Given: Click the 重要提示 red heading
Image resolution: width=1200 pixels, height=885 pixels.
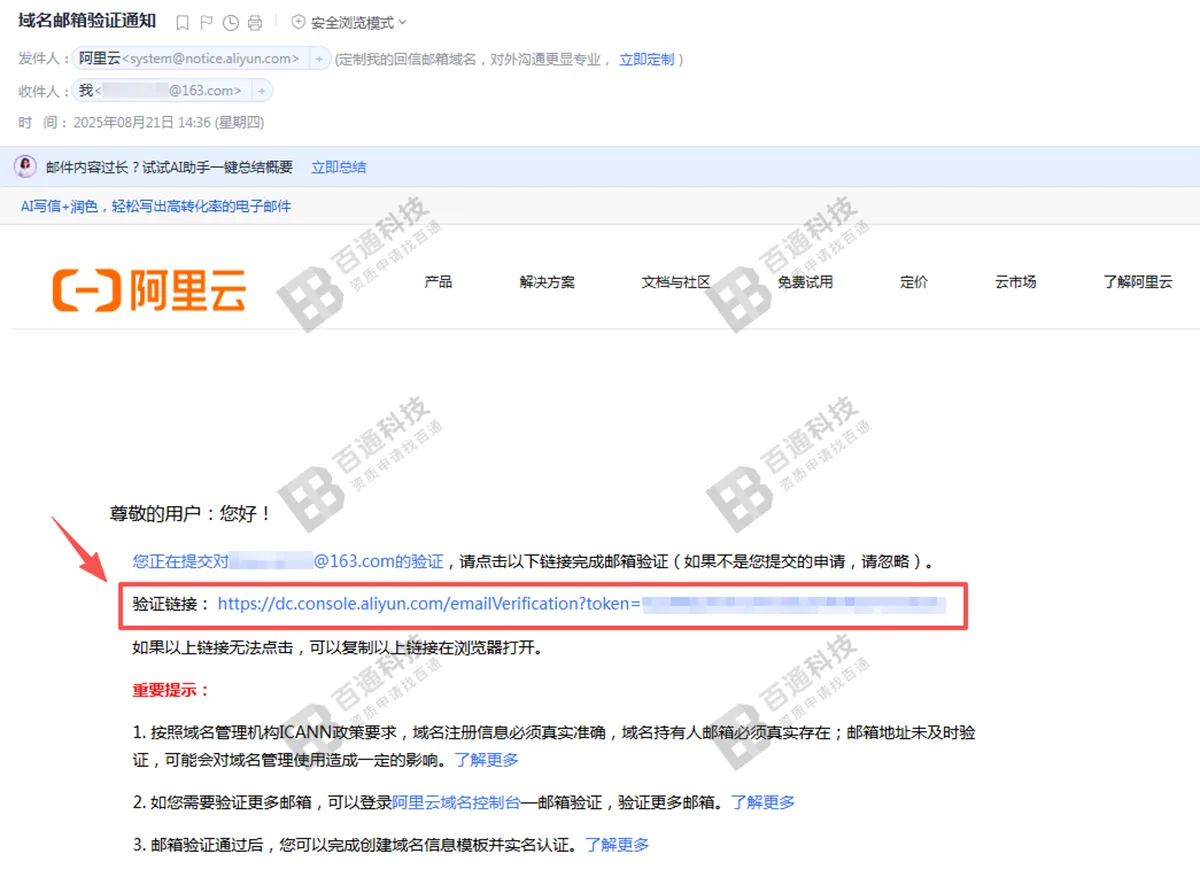Looking at the screenshot, I should click(x=171, y=690).
